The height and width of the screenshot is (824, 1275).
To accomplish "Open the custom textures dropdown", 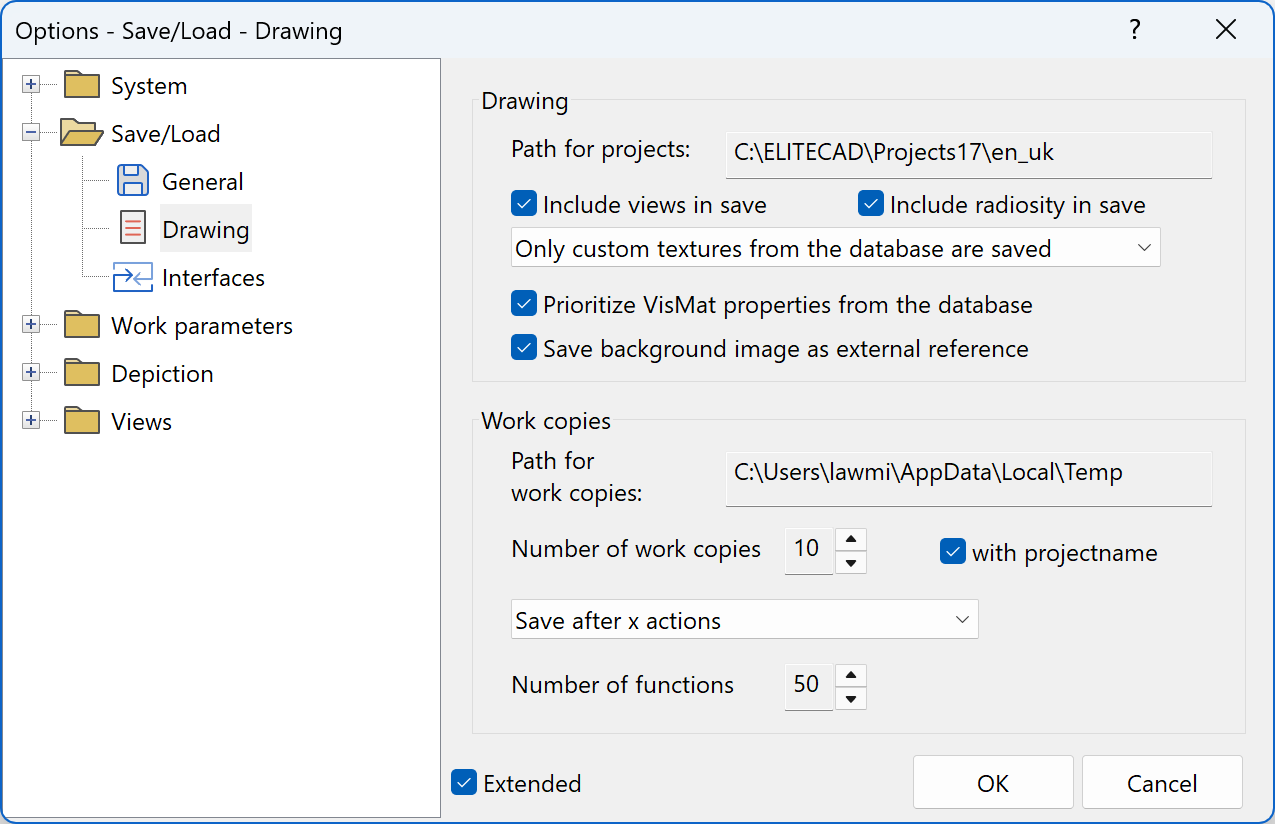I will 1144,247.
